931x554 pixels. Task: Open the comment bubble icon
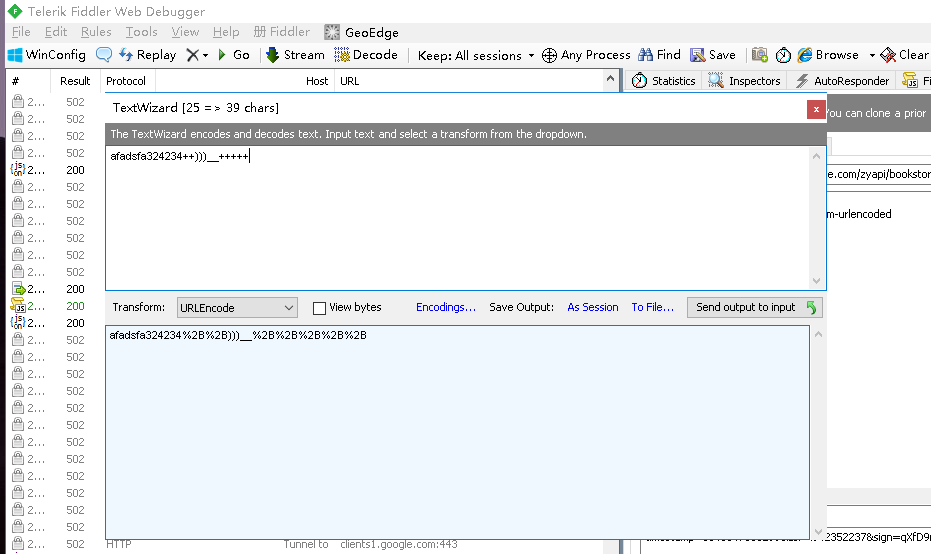104,55
